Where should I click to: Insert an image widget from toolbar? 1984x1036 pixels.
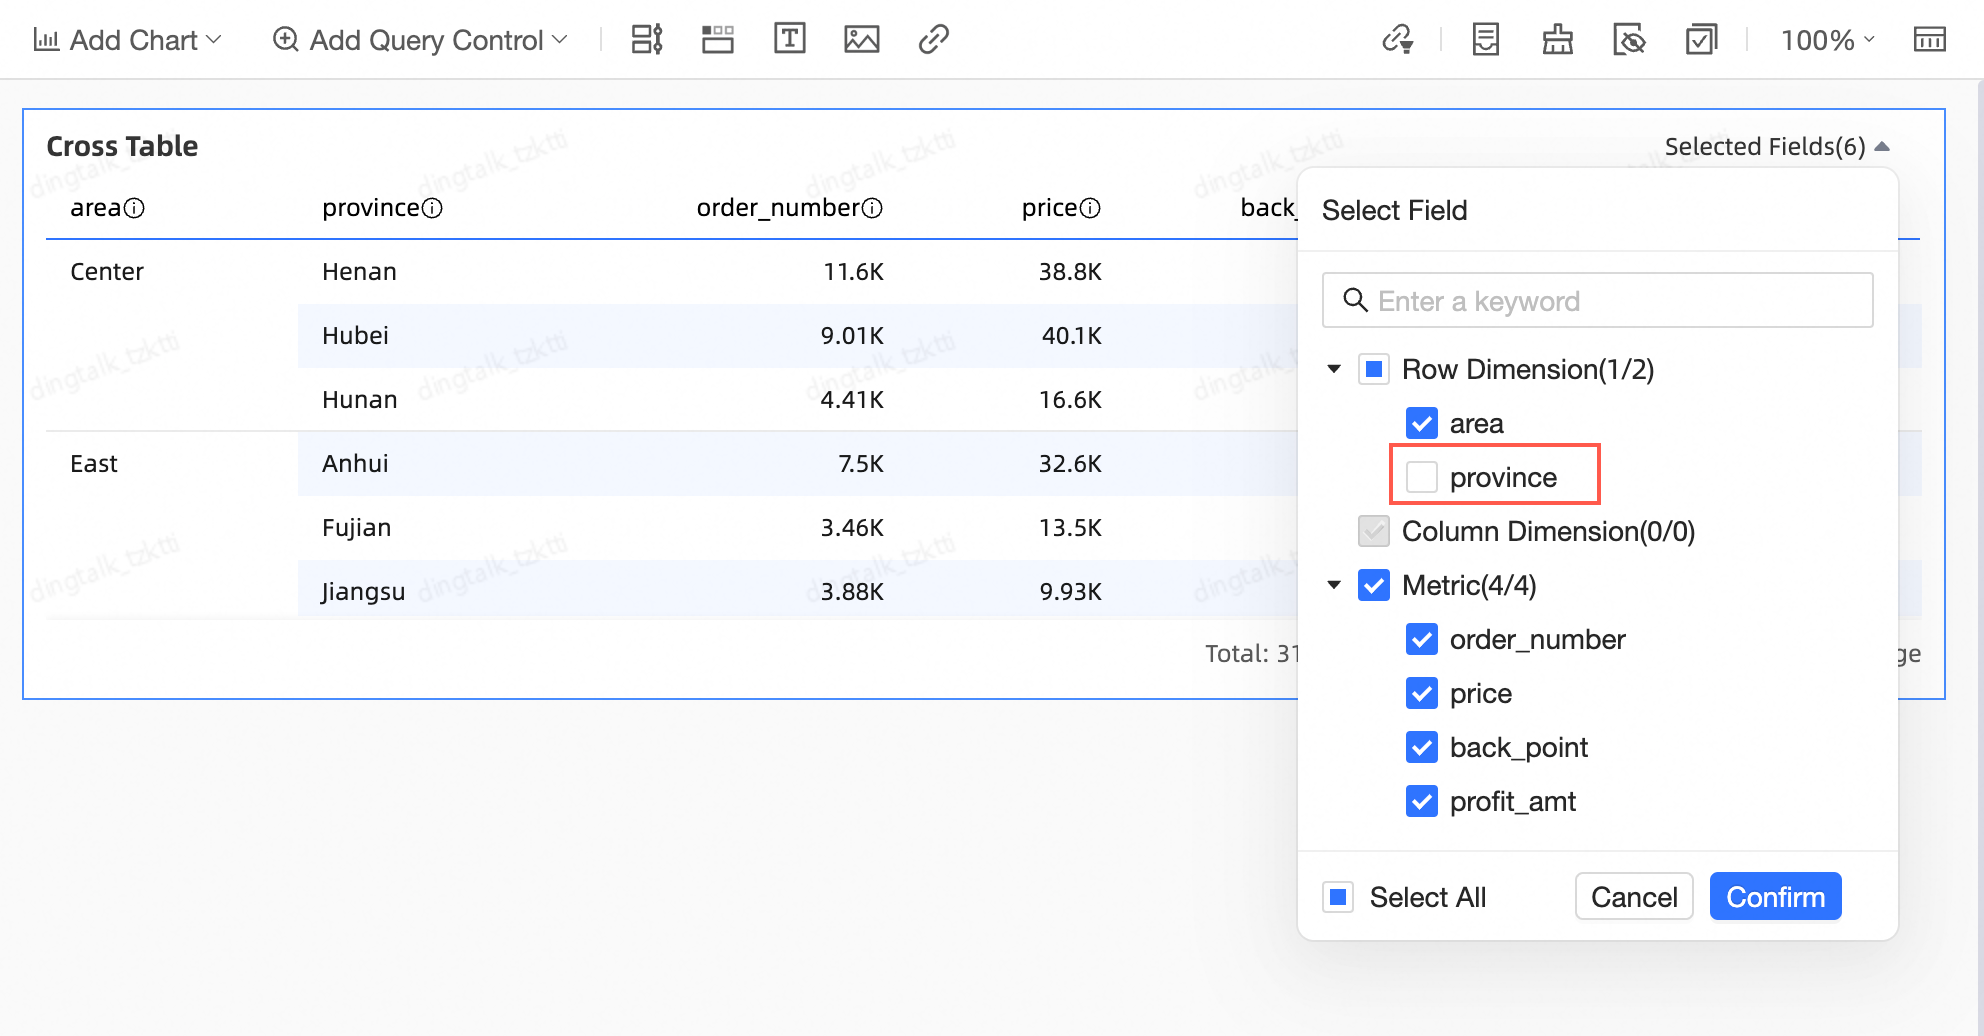pyautogui.click(x=861, y=39)
